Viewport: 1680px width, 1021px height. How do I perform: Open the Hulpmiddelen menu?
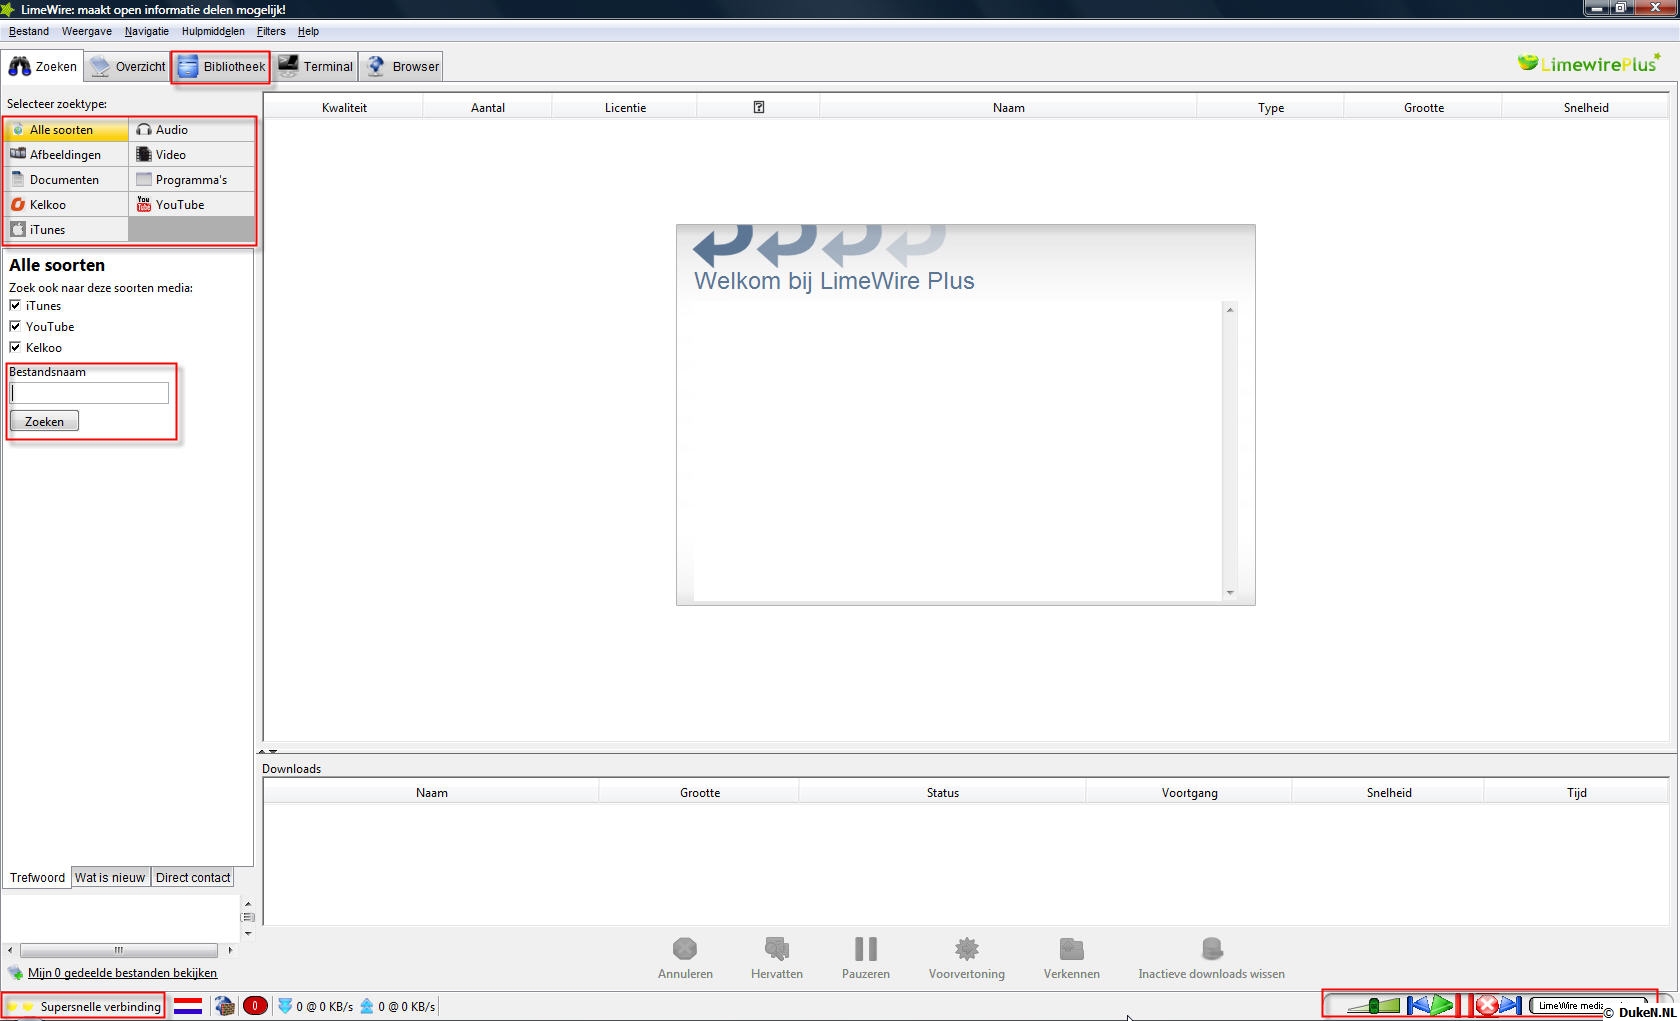(213, 31)
